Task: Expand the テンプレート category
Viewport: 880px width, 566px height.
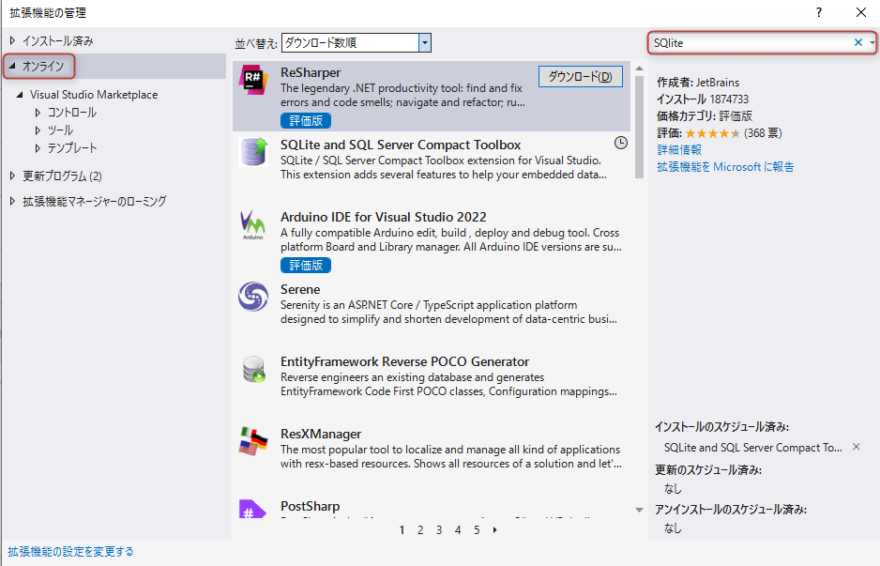Action: (x=38, y=148)
